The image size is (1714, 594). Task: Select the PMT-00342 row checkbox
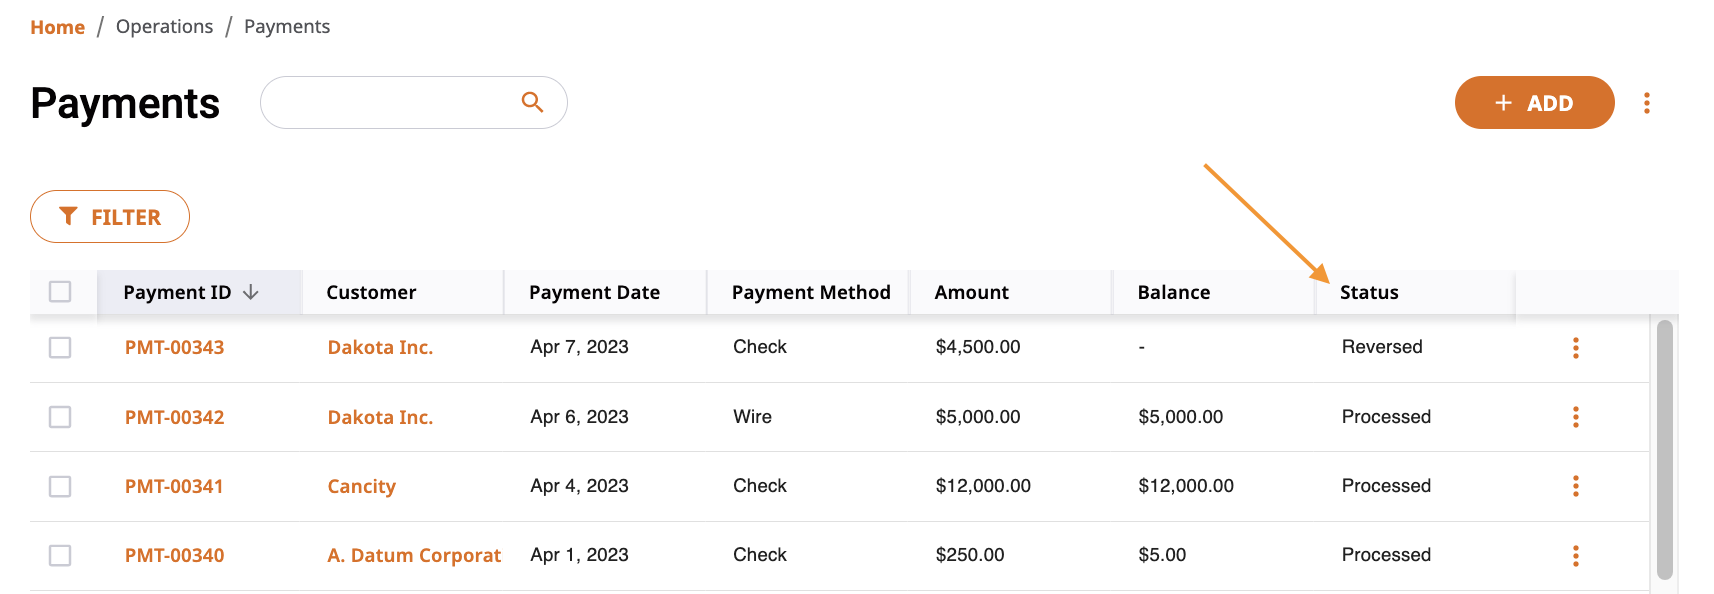tap(60, 416)
